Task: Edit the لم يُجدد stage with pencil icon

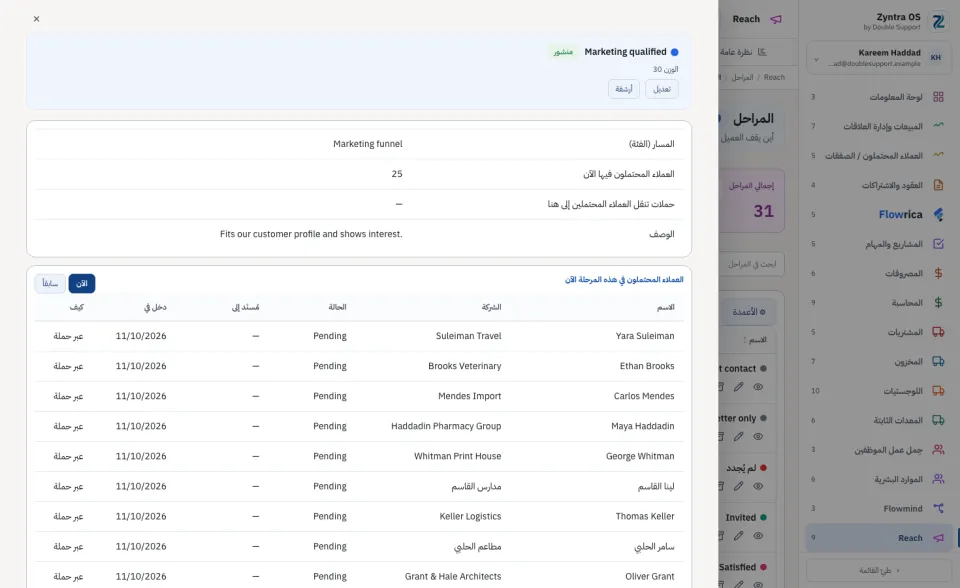Action: (x=738, y=486)
